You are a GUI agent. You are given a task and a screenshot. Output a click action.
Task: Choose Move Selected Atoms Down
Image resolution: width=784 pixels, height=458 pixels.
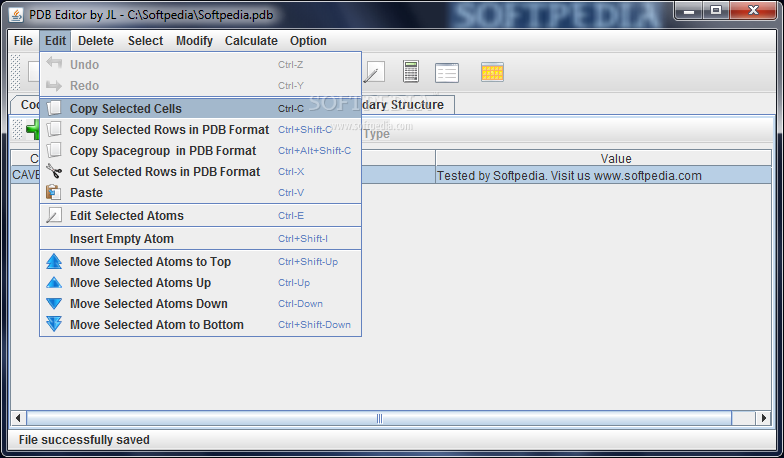[x=200, y=304]
